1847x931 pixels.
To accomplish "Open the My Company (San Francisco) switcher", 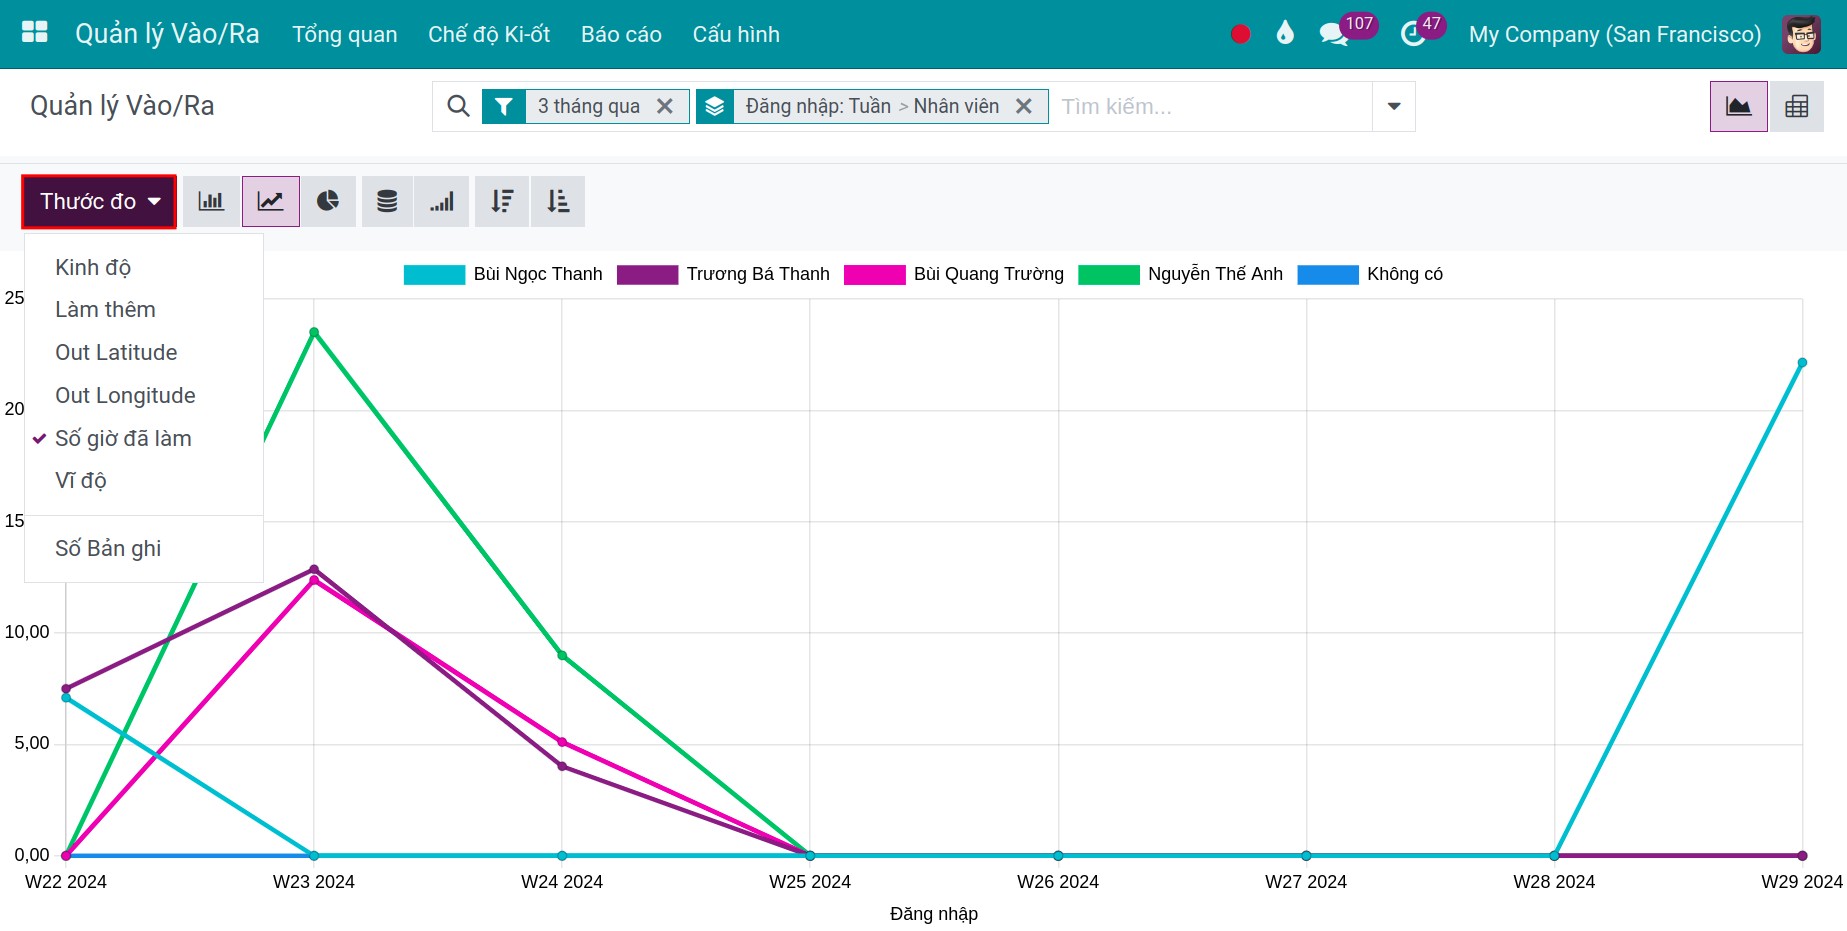I will click(x=1614, y=34).
